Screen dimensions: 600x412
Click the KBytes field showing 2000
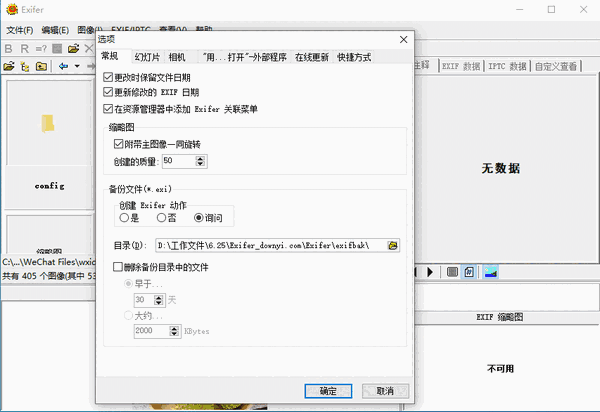pos(152,331)
